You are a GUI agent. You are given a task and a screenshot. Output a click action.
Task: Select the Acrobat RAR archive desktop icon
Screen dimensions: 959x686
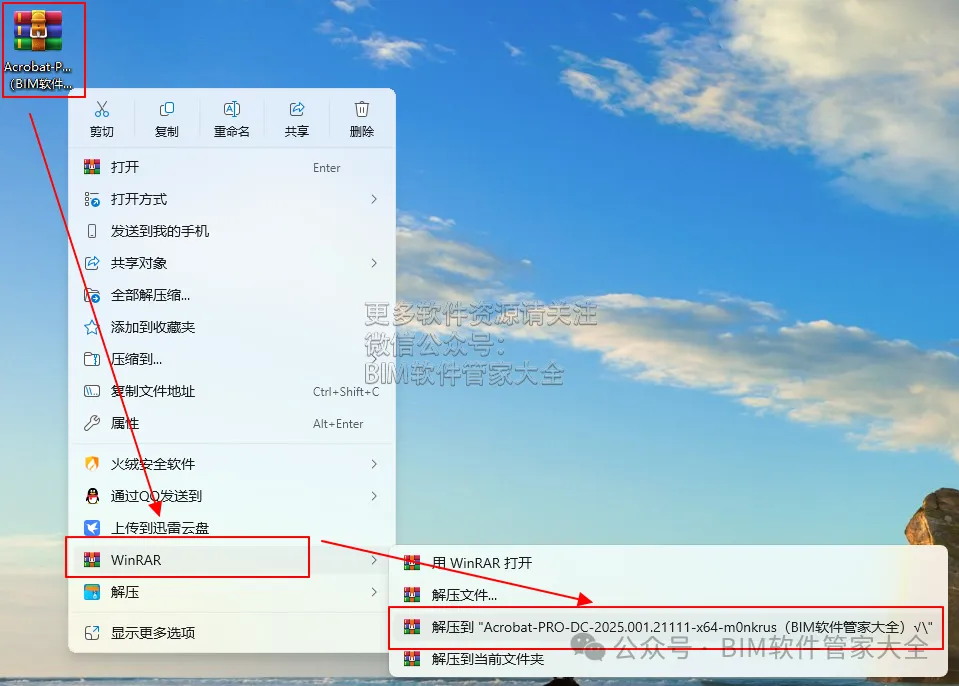(38, 50)
